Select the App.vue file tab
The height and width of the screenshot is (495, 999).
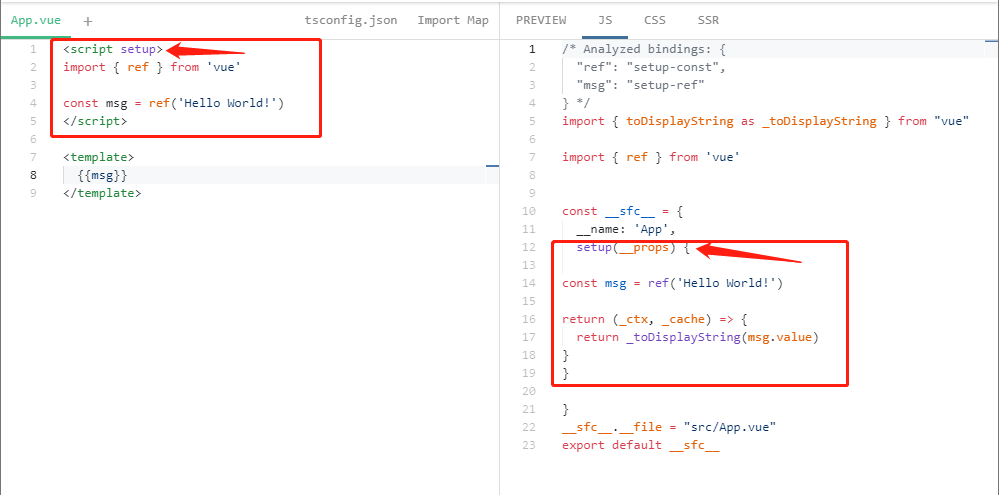coord(36,20)
